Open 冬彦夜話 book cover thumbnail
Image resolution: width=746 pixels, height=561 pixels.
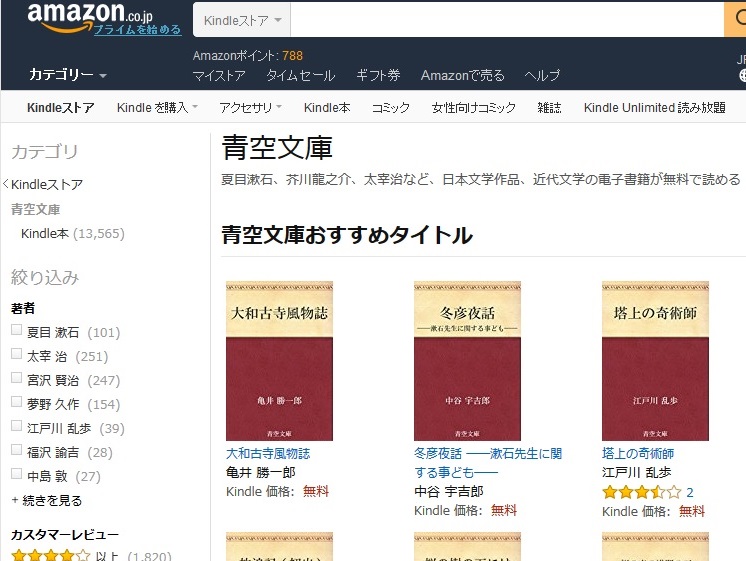(x=467, y=361)
